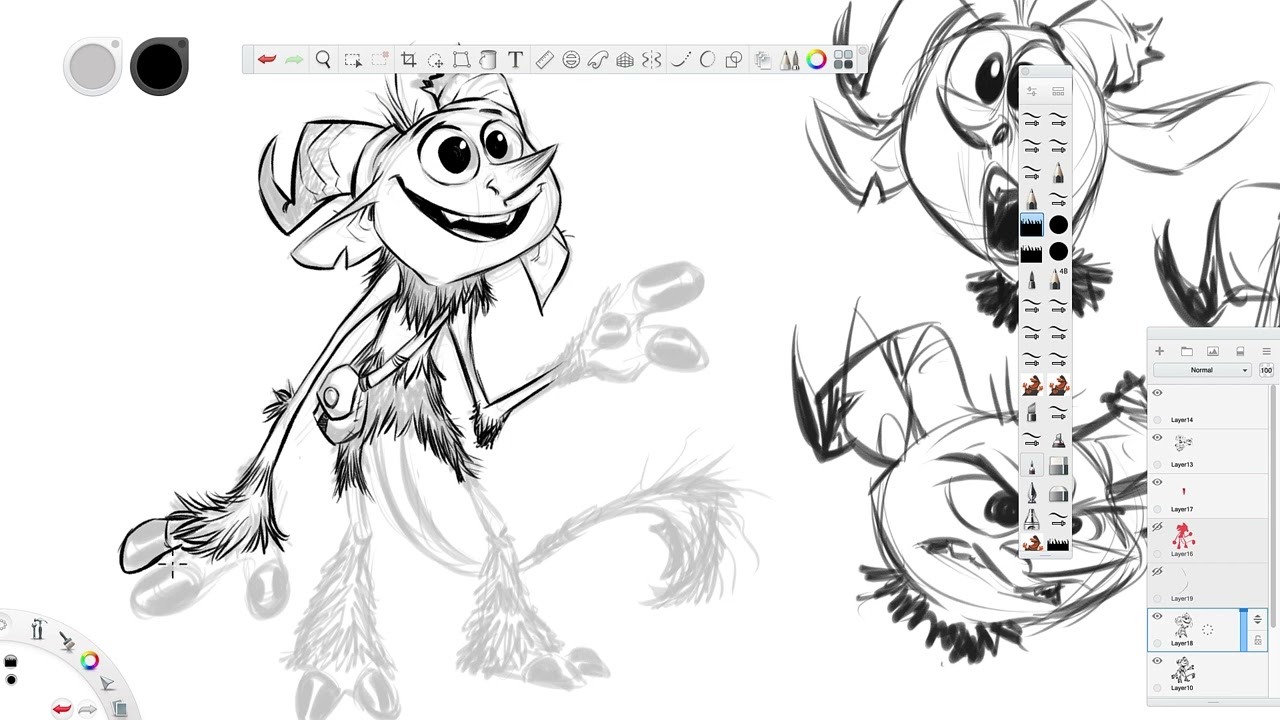1280x720 pixels.
Task: Select the lasso Quick Transform tool
Action: (x=435, y=60)
